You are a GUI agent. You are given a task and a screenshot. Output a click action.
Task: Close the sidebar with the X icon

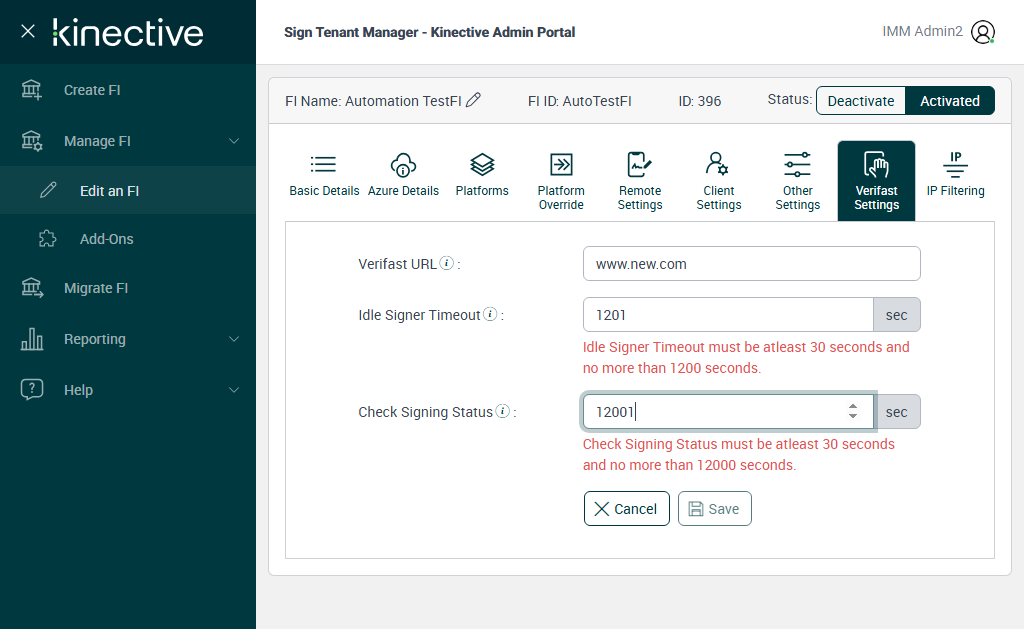[x=27, y=31]
